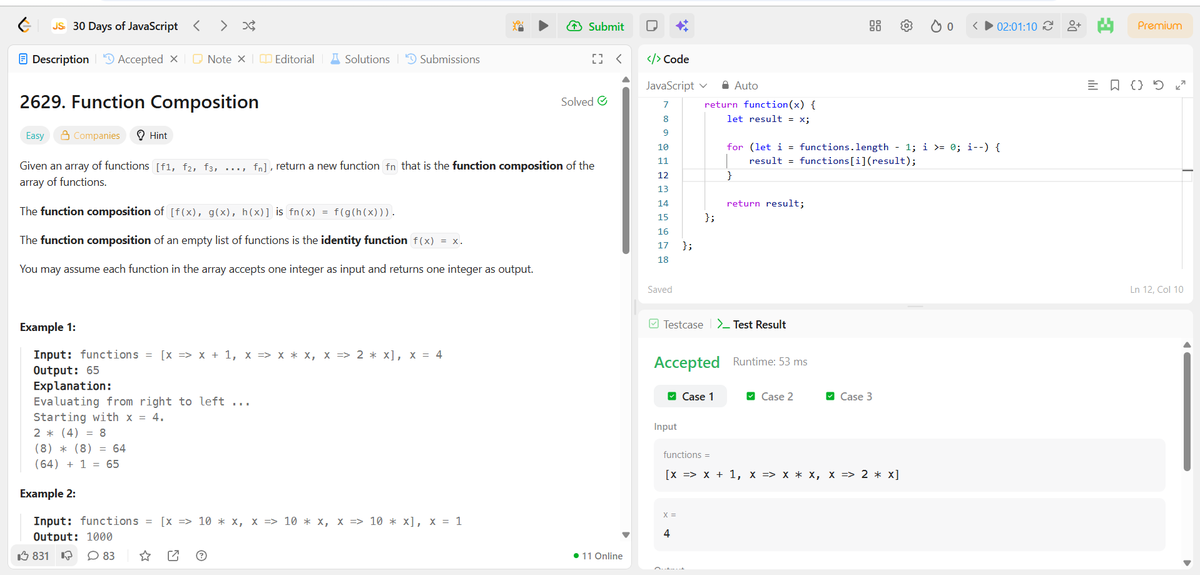Open the 30 Days of JavaScript list
The width and height of the screenshot is (1200, 575).
click(114, 26)
